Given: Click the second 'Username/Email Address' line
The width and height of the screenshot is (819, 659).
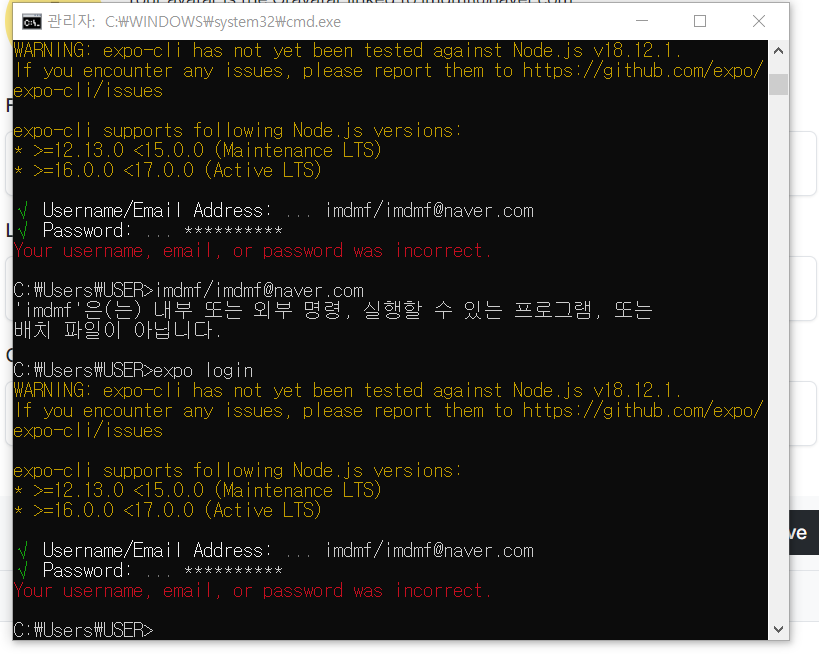Looking at the screenshot, I should (x=275, y=550).
